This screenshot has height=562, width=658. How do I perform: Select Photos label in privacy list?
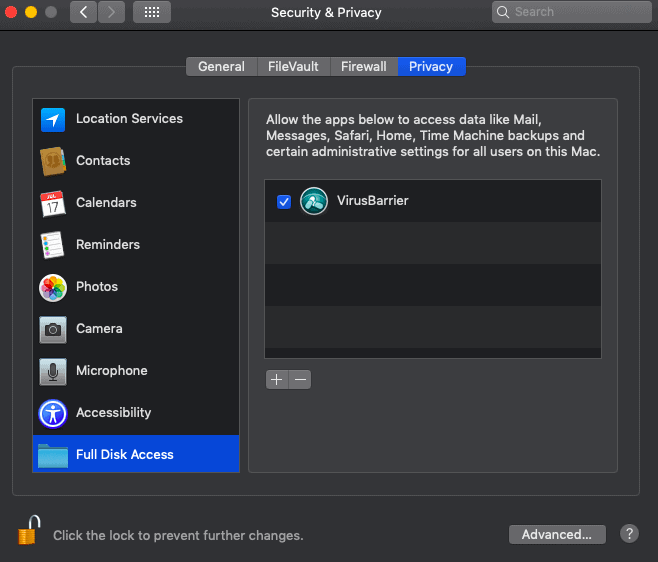click(97, 286)
